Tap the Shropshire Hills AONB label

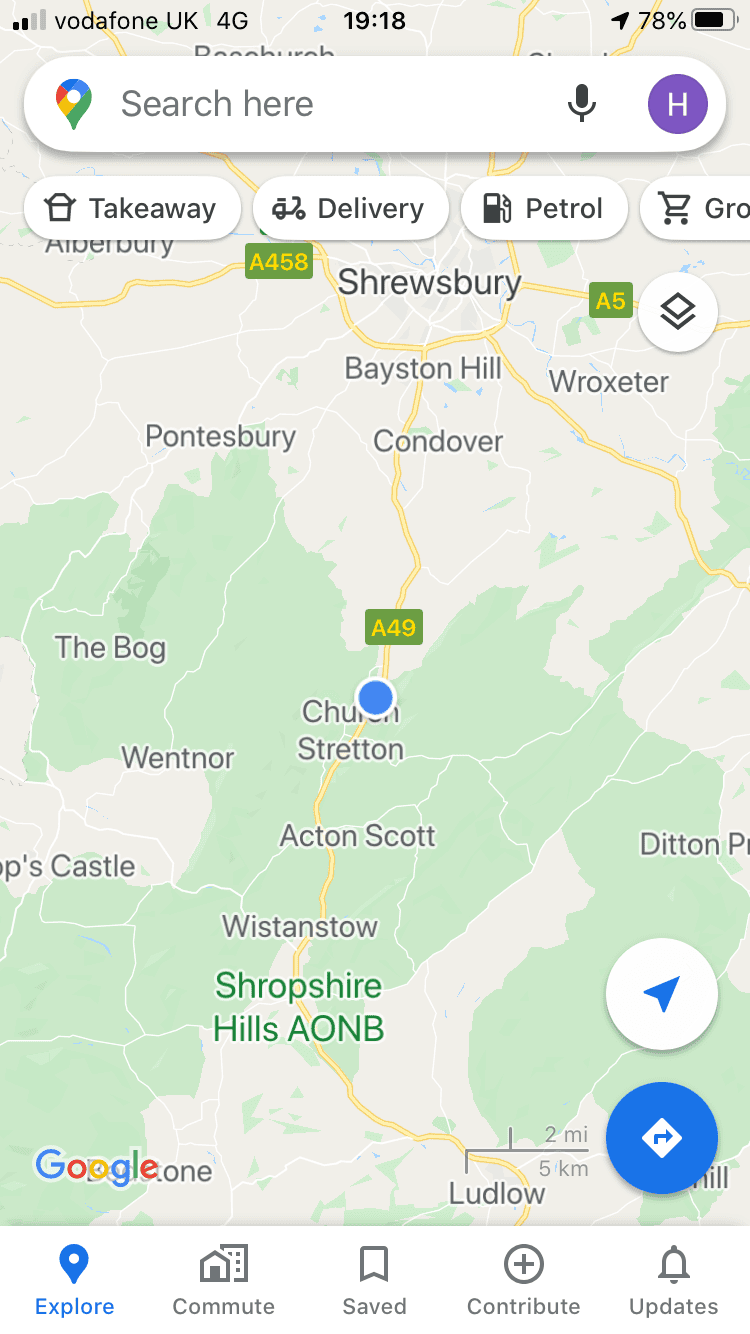(x=299, y=1007)
